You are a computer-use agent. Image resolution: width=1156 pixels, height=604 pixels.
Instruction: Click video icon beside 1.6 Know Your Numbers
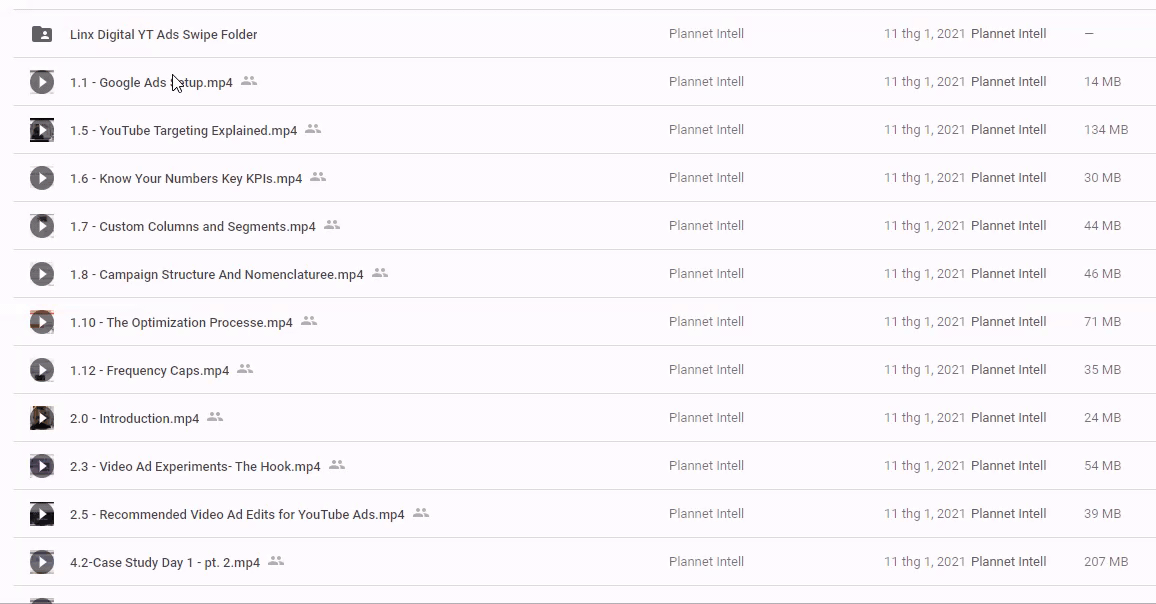click(x=42, y=178)
